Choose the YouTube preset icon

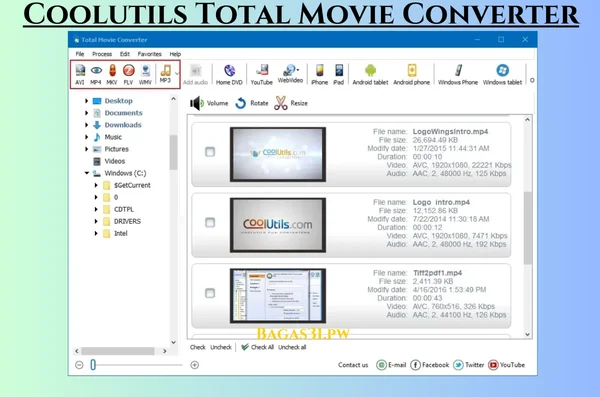tap(261, 74)
